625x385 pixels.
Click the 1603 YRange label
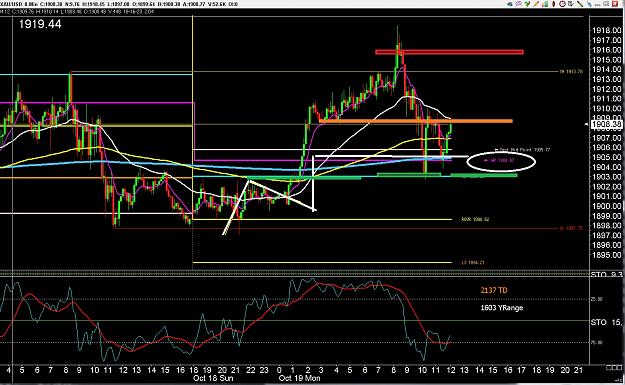coord(502,308)
